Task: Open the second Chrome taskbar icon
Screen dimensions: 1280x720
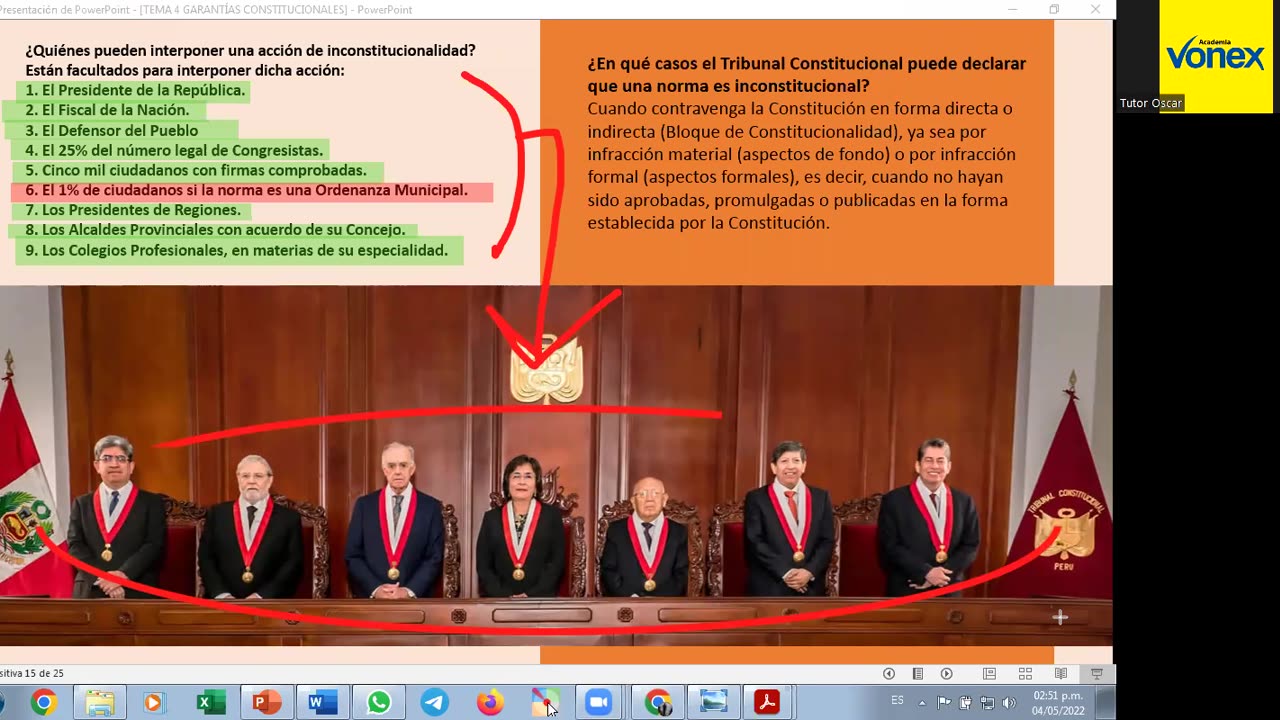Action: click(x=658, y=703)
